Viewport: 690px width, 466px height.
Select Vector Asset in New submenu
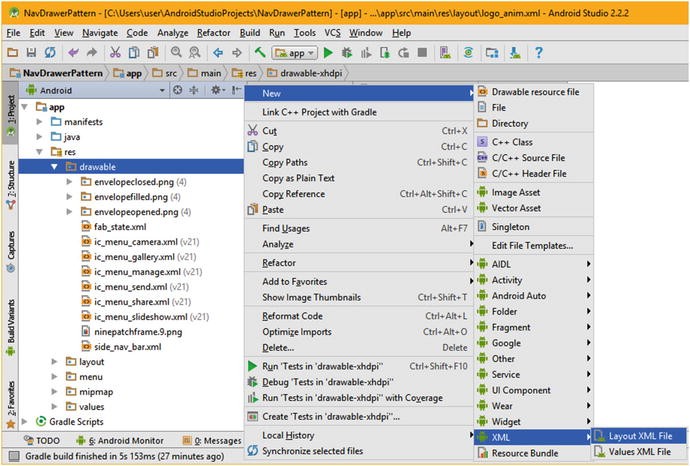[x=534, y=208]
